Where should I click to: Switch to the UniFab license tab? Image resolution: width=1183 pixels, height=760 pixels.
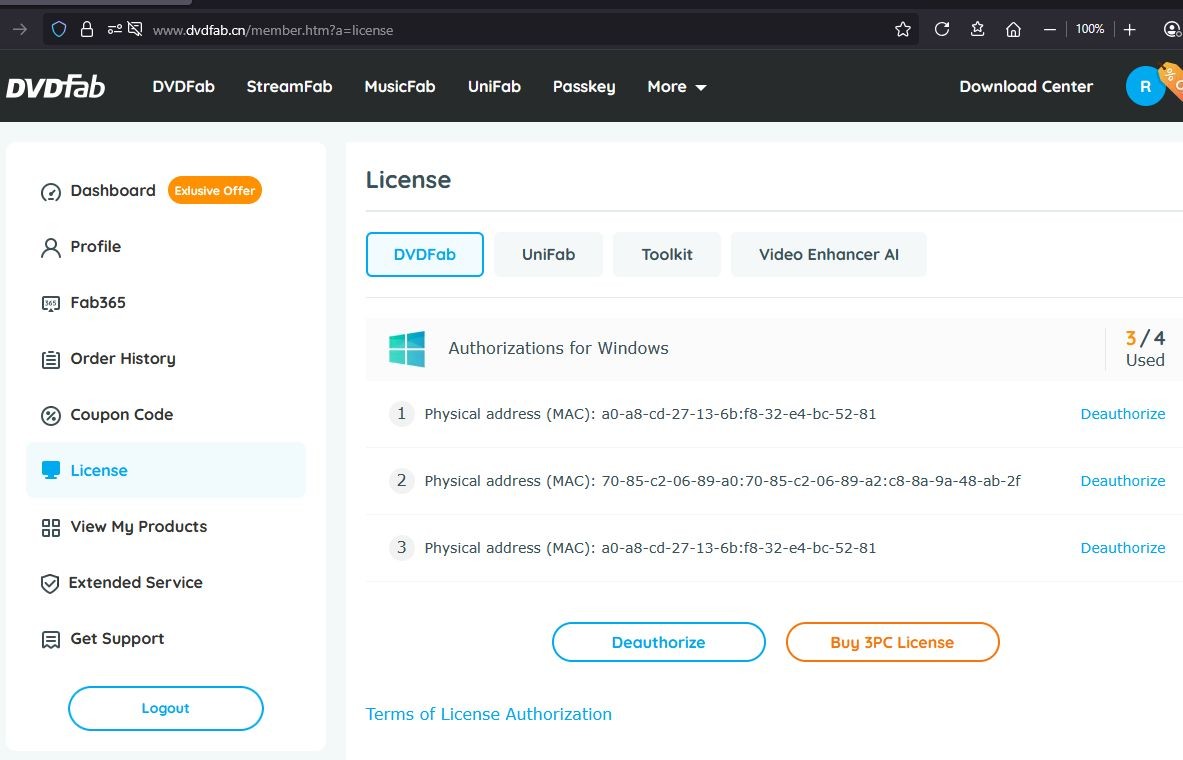[548, 254]
